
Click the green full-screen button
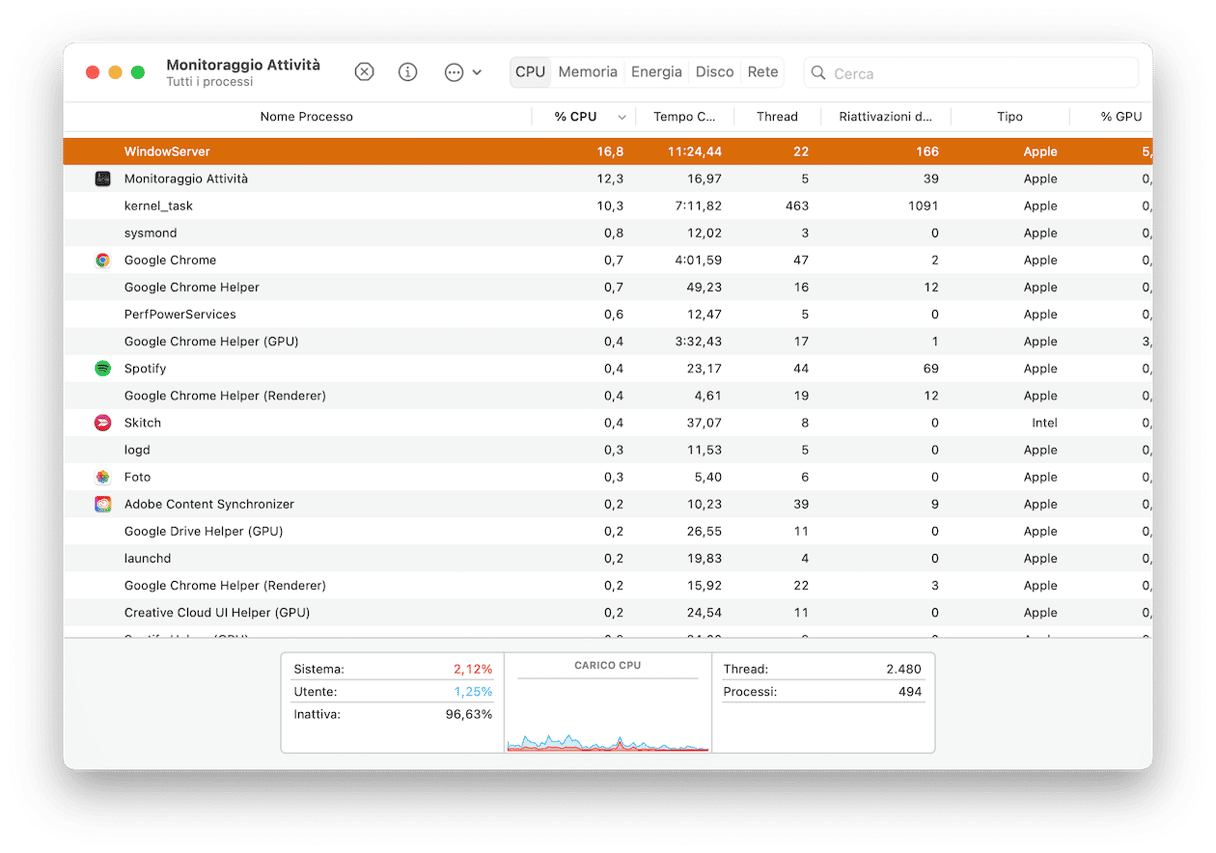coord(138,72)
